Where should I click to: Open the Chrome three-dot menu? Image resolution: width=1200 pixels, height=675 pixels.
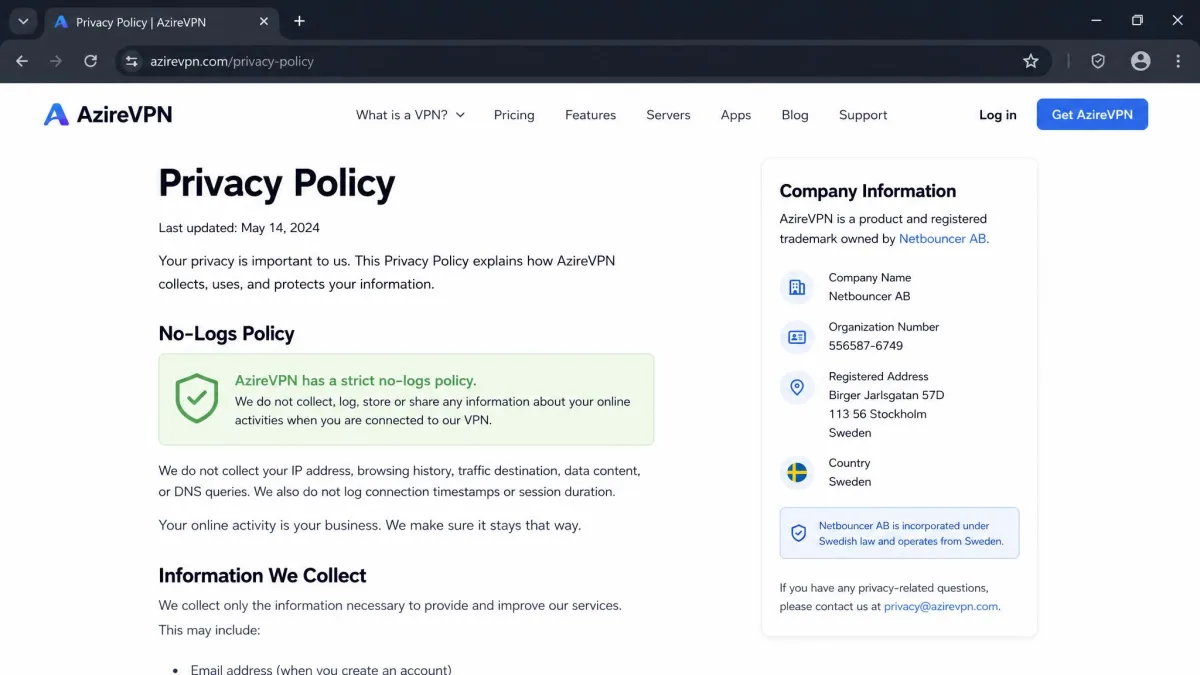coord(1178,61)
